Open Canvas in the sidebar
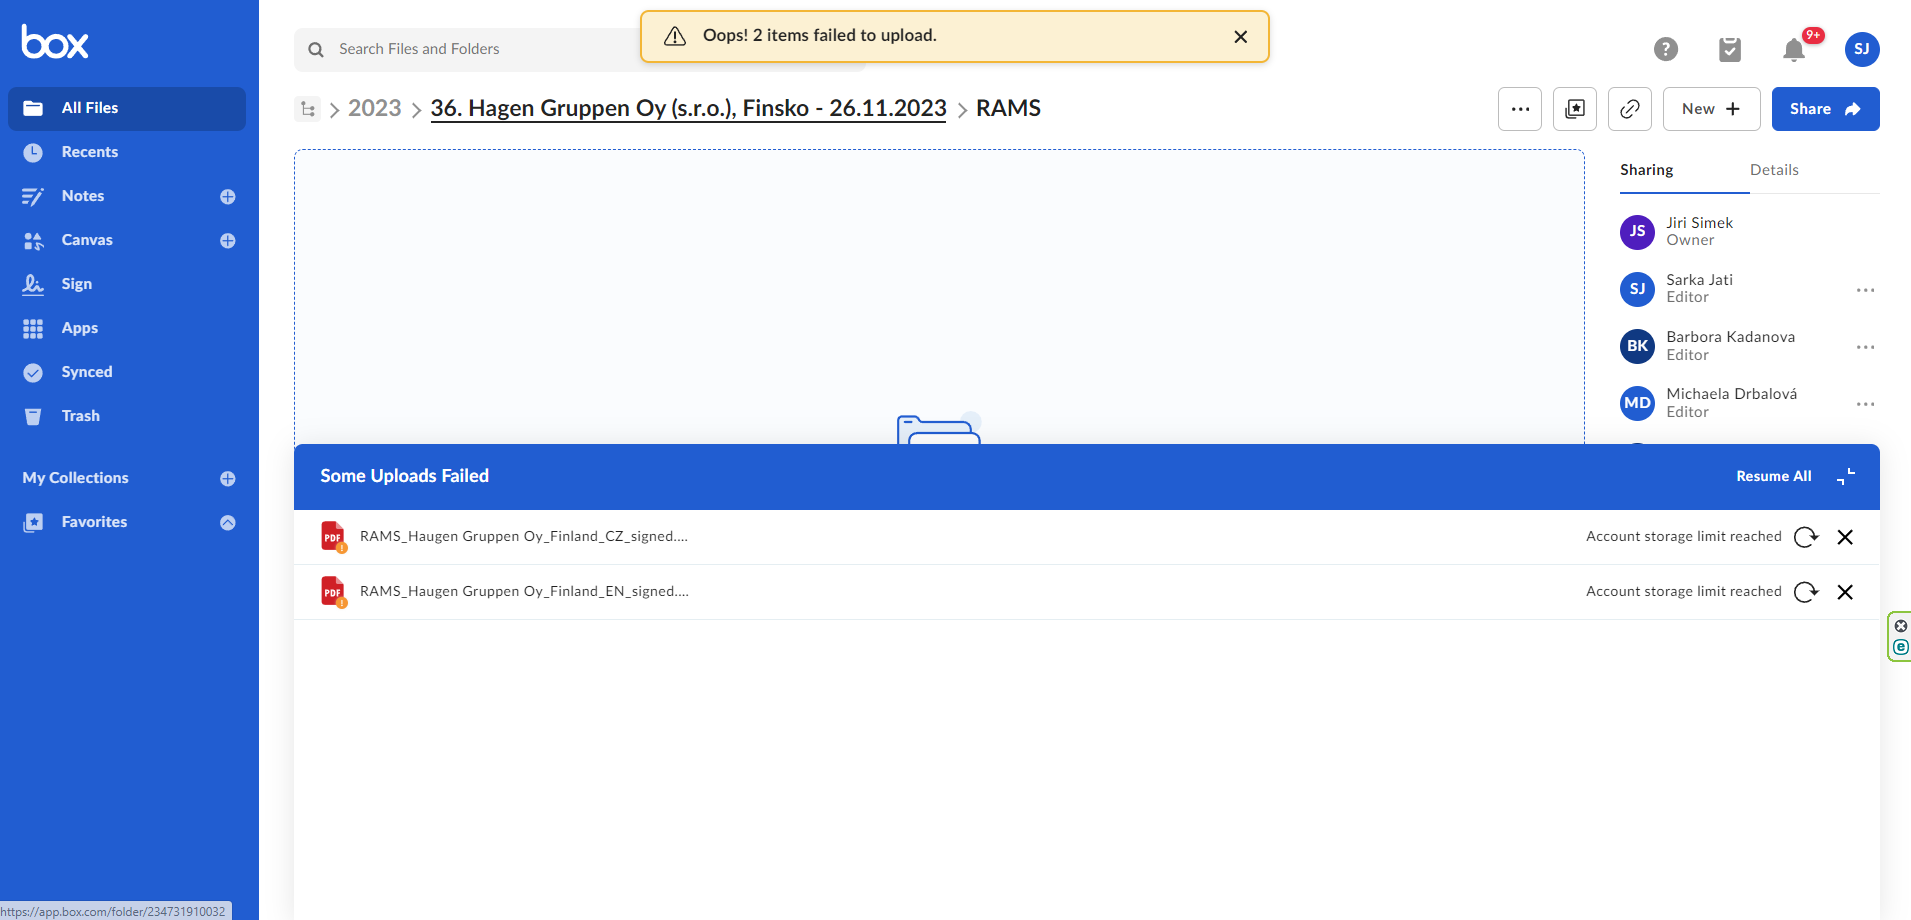 pyautogui.click(x=87, y=240)
